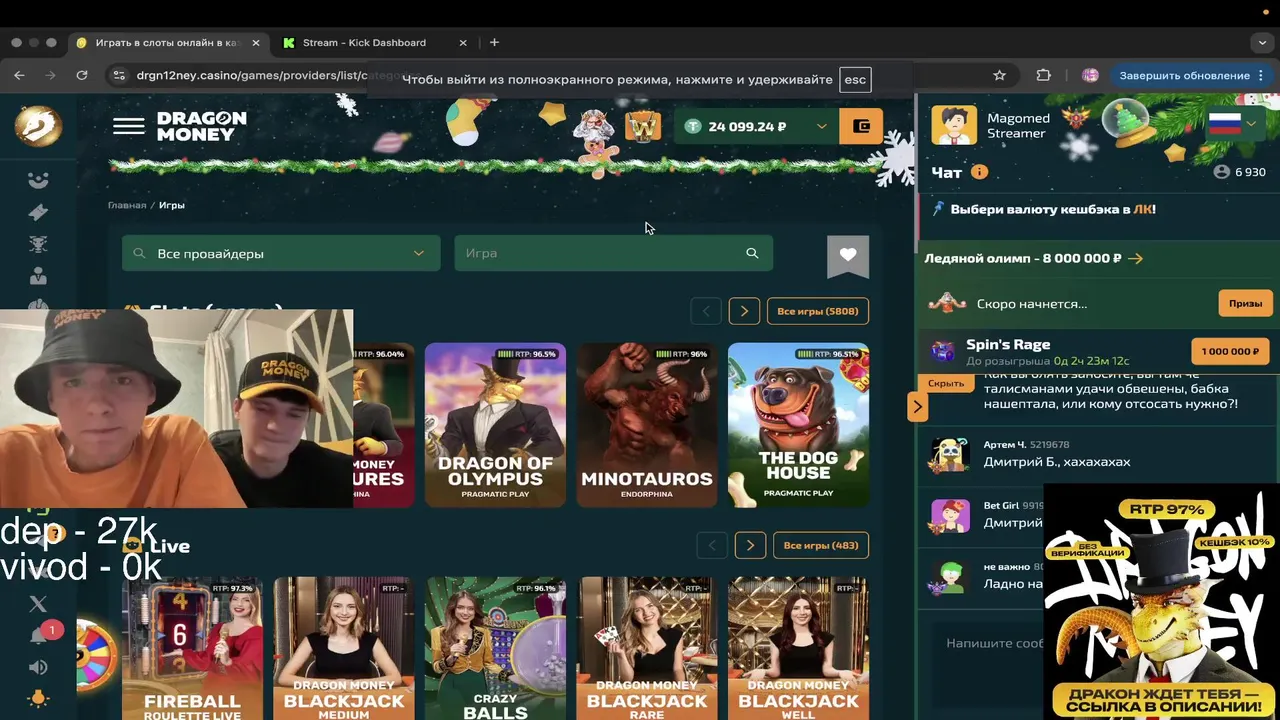Click the magnifier icon in game search
Screen dimensions: 1280x720
752,253
